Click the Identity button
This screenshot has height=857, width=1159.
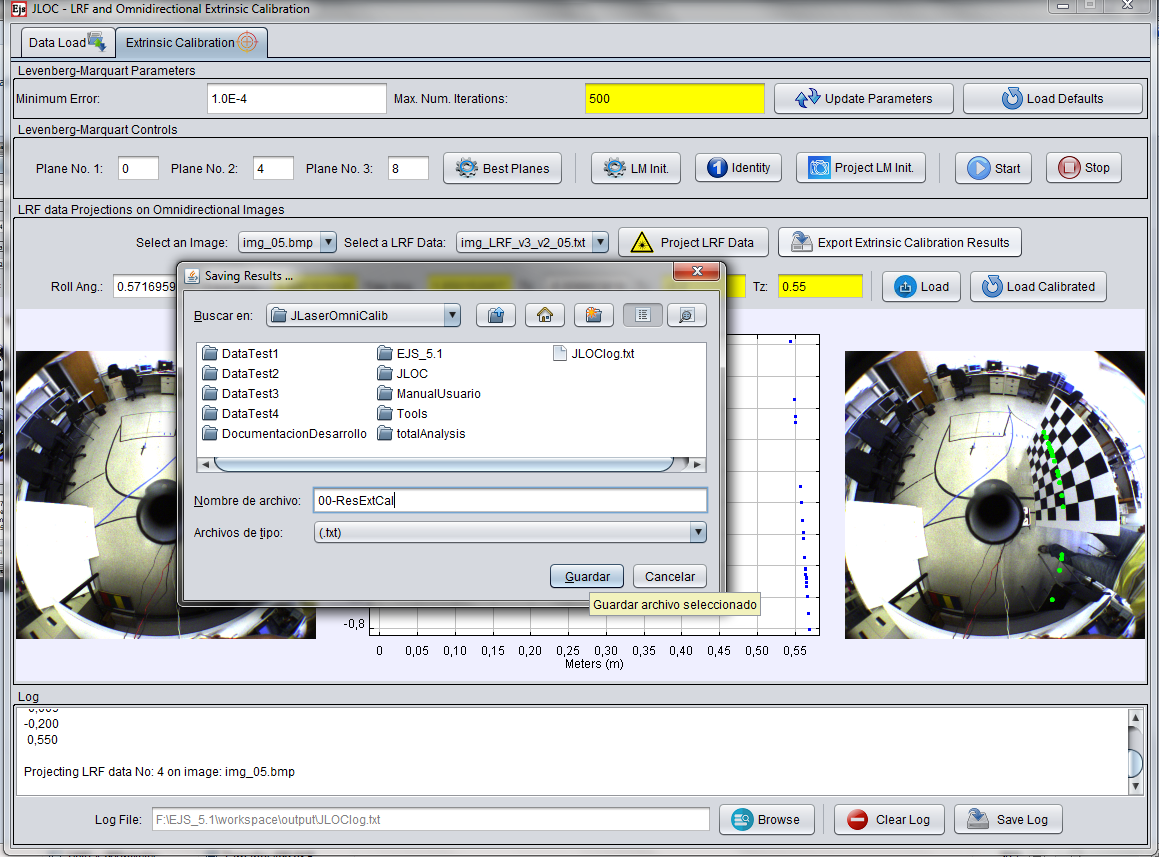pos(739,168)
